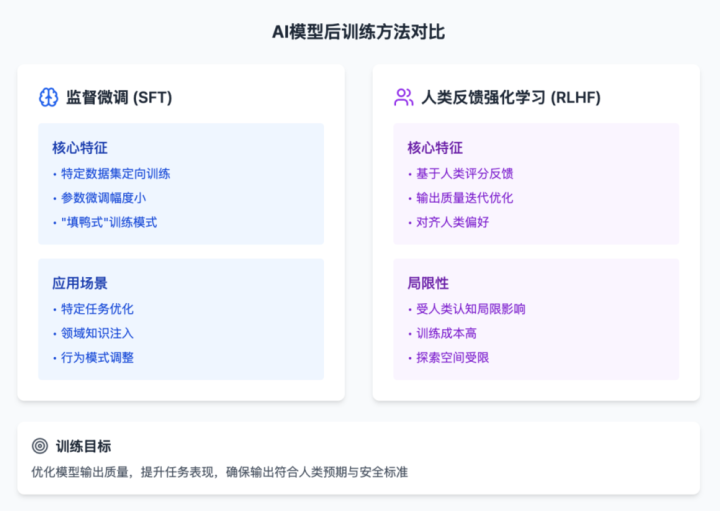Click the brain icon beside 监督微调 (SFT)
The height and width of the screenshot is (511, 720).
click(48, 97)
